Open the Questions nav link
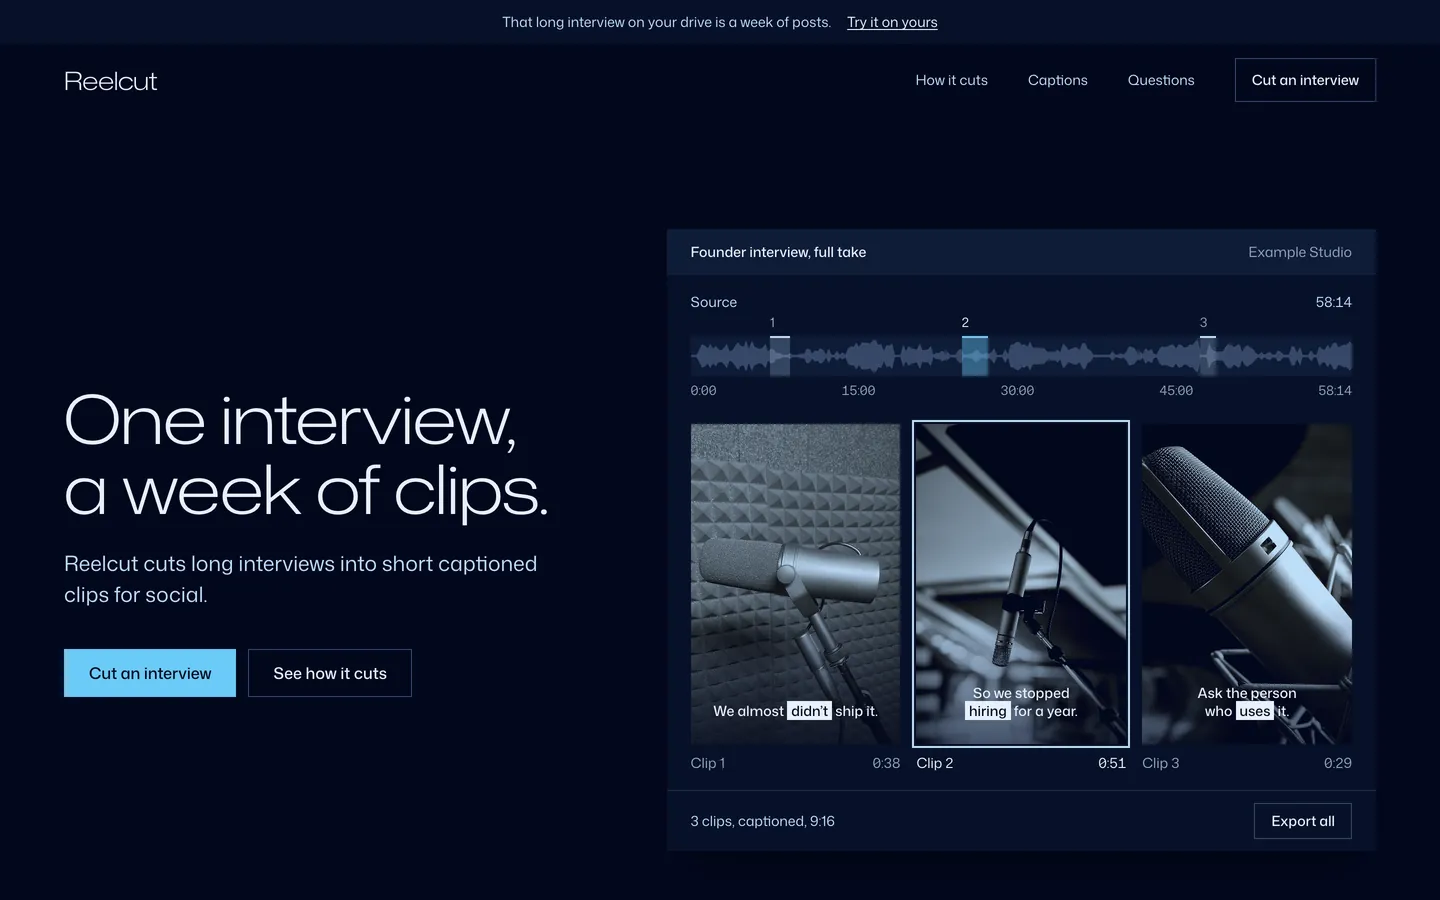The width and height of the screenshot is (1440, 900). coord(1161,80)
